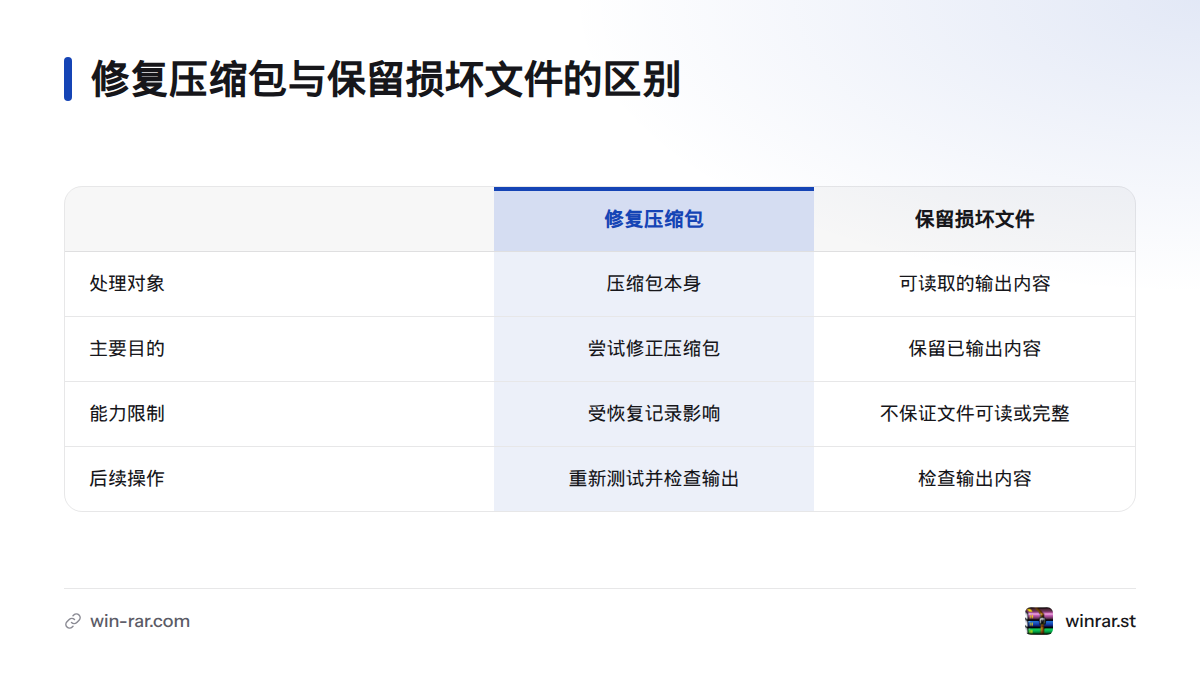Click the link icon beside win-rar.com
This screenshot has width=1200, height=675.
(73, 621)
